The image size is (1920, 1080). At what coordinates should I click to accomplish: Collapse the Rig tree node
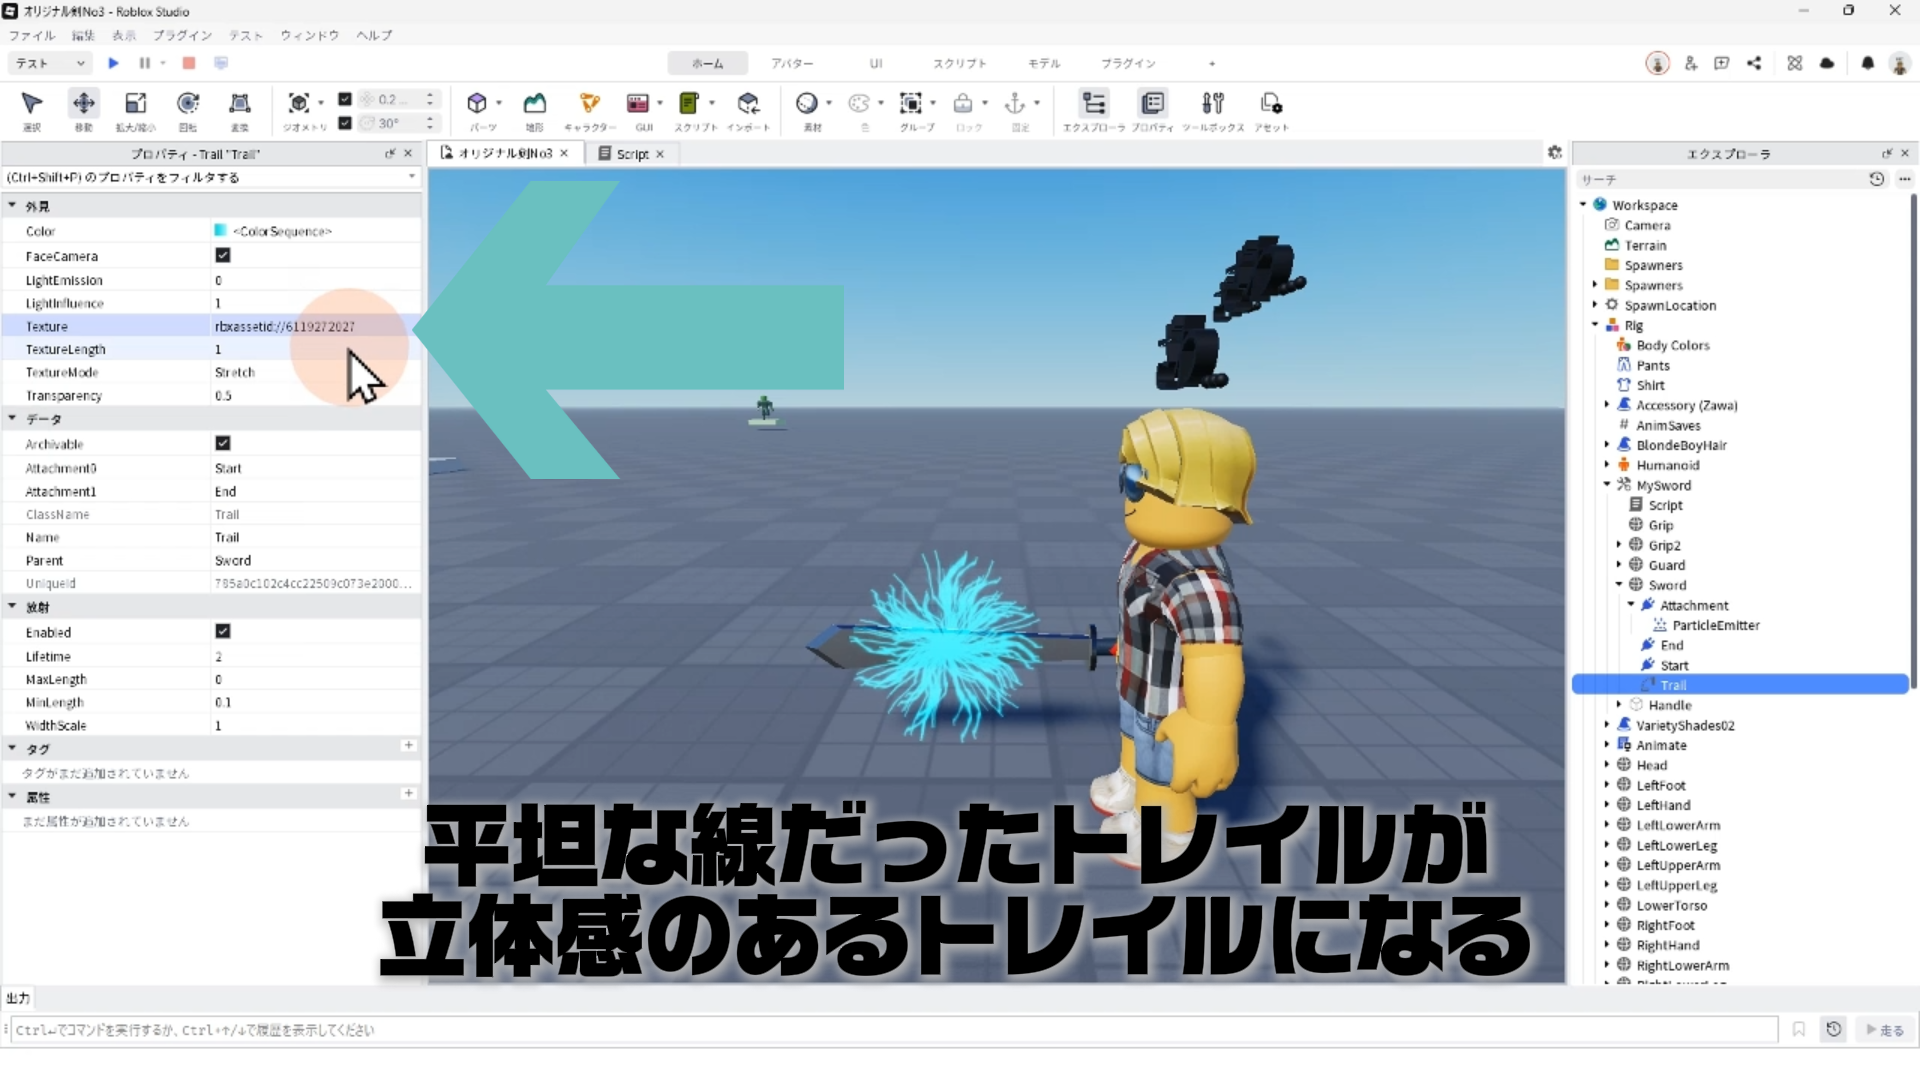tap(1595, 325)
